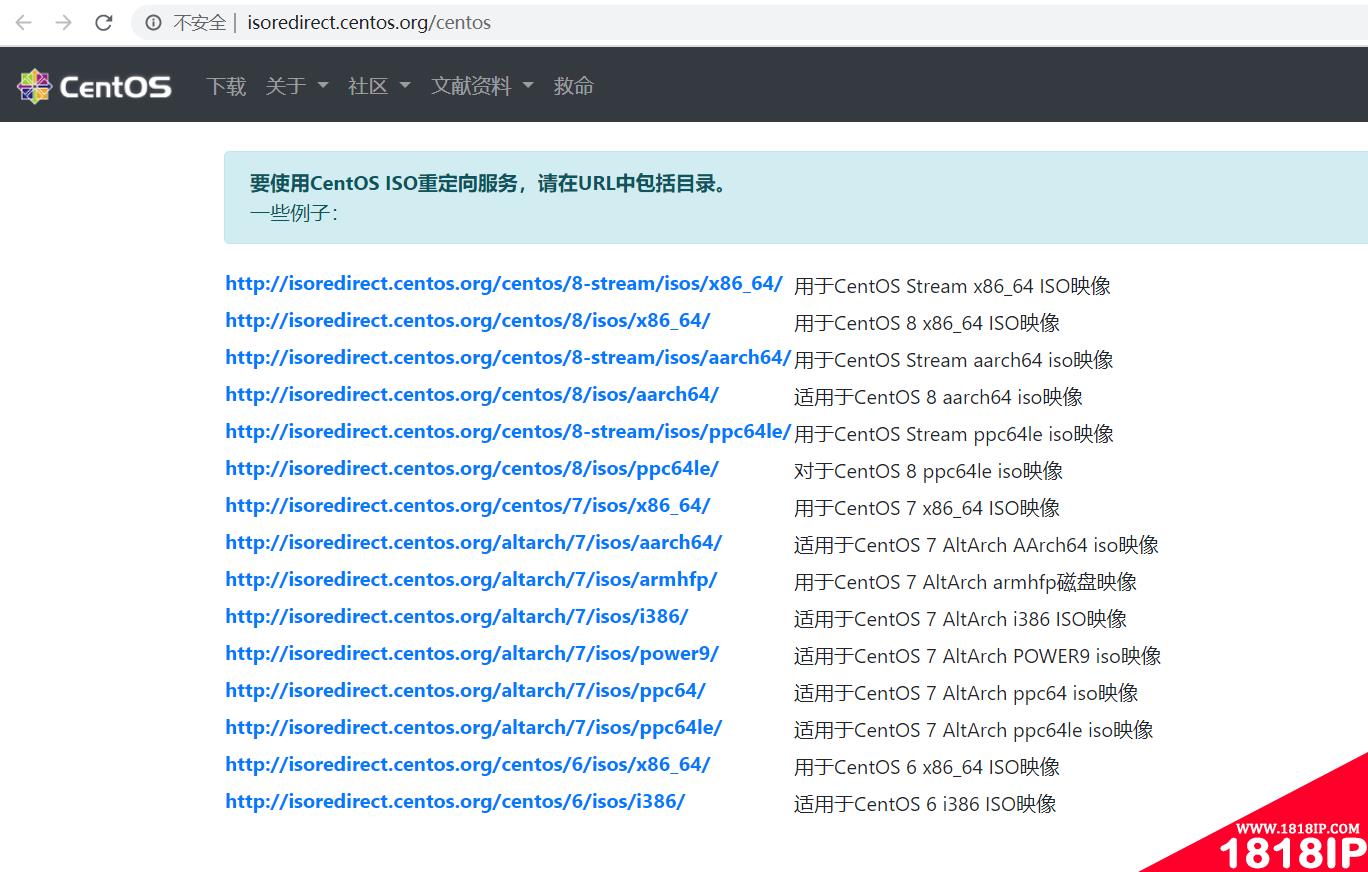This screenshot has width=1368, height=872.
Task: Open the 8-stream x86_64 ISO link
Action: (x=504, y=284)
